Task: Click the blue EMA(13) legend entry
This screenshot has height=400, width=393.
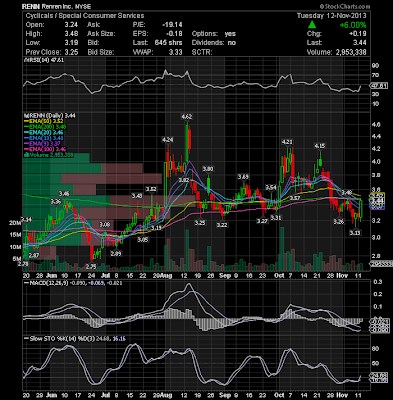Action: click(45, 138)
